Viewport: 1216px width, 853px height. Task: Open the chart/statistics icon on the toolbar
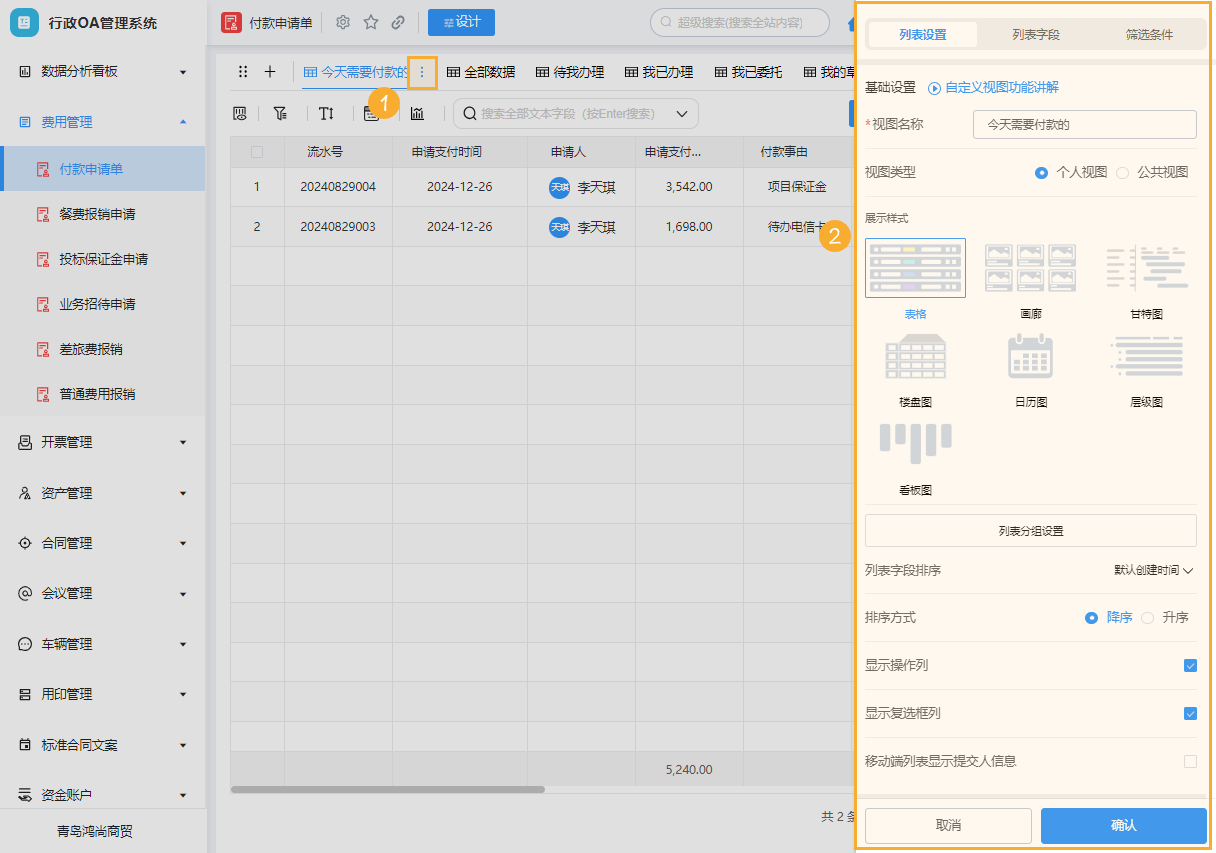[416, 113]
